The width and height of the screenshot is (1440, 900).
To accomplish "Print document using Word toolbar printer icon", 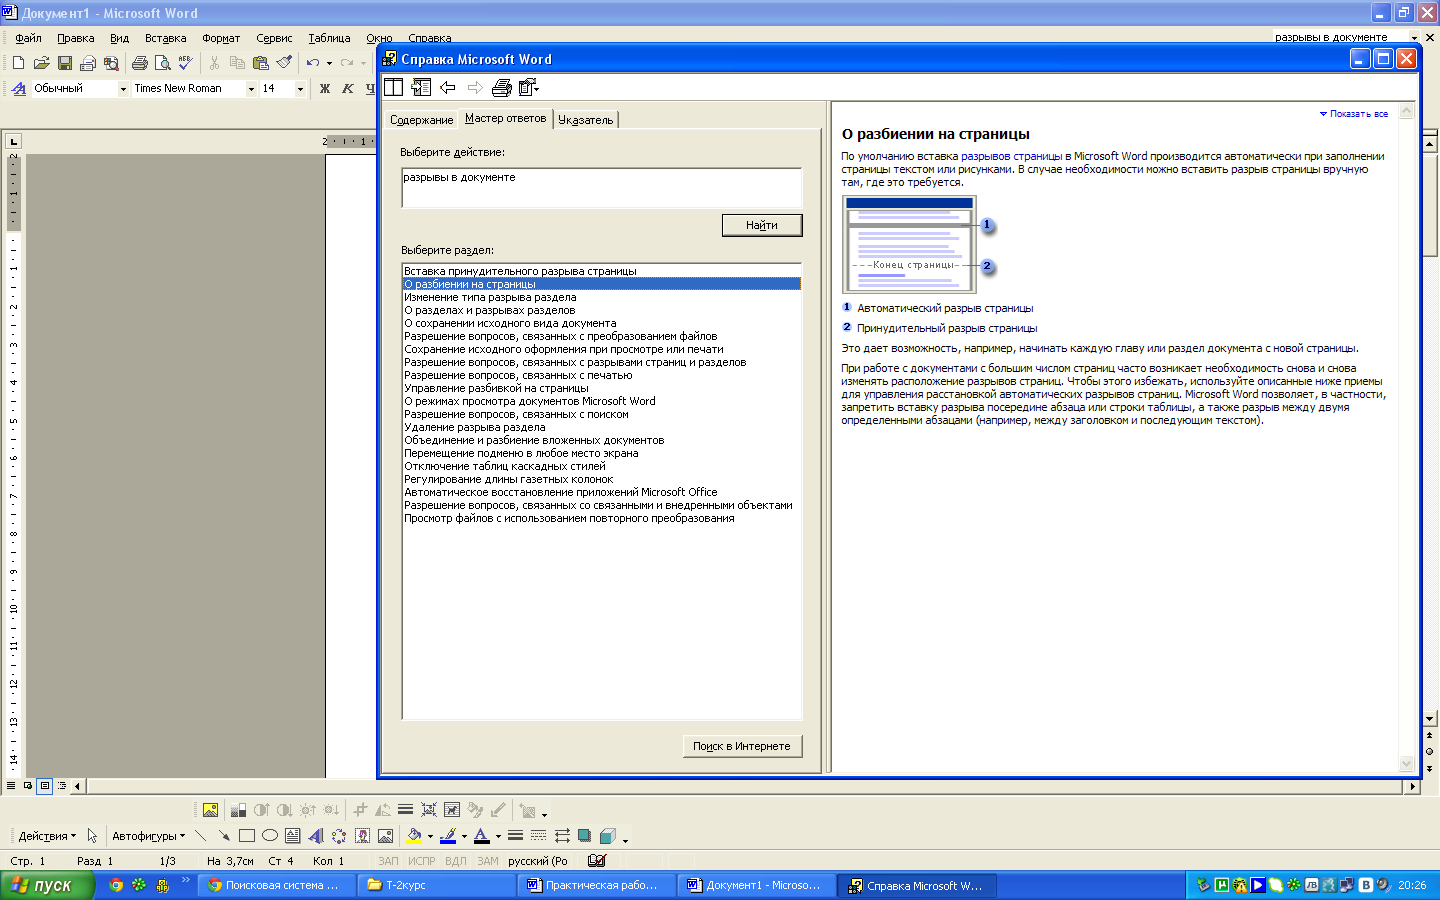I will click(140, 63).
